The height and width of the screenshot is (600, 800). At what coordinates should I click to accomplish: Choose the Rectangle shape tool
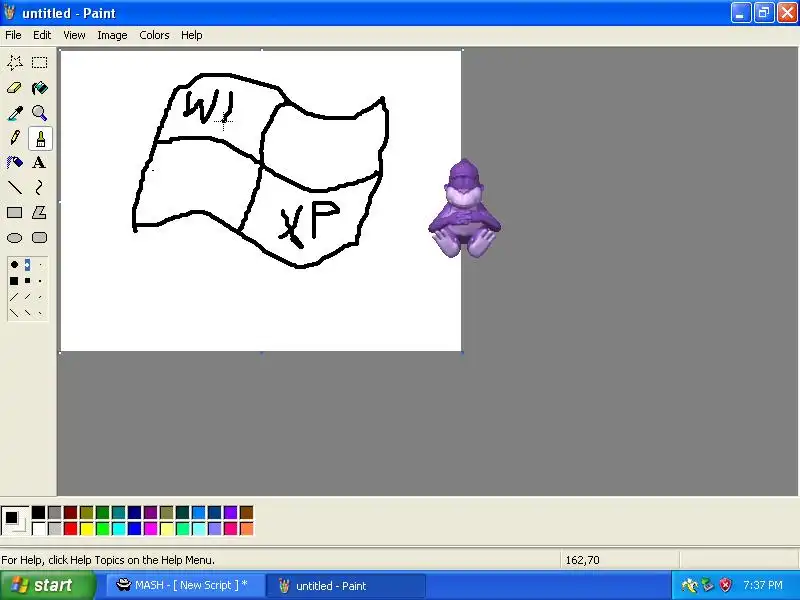pos(14,213)
